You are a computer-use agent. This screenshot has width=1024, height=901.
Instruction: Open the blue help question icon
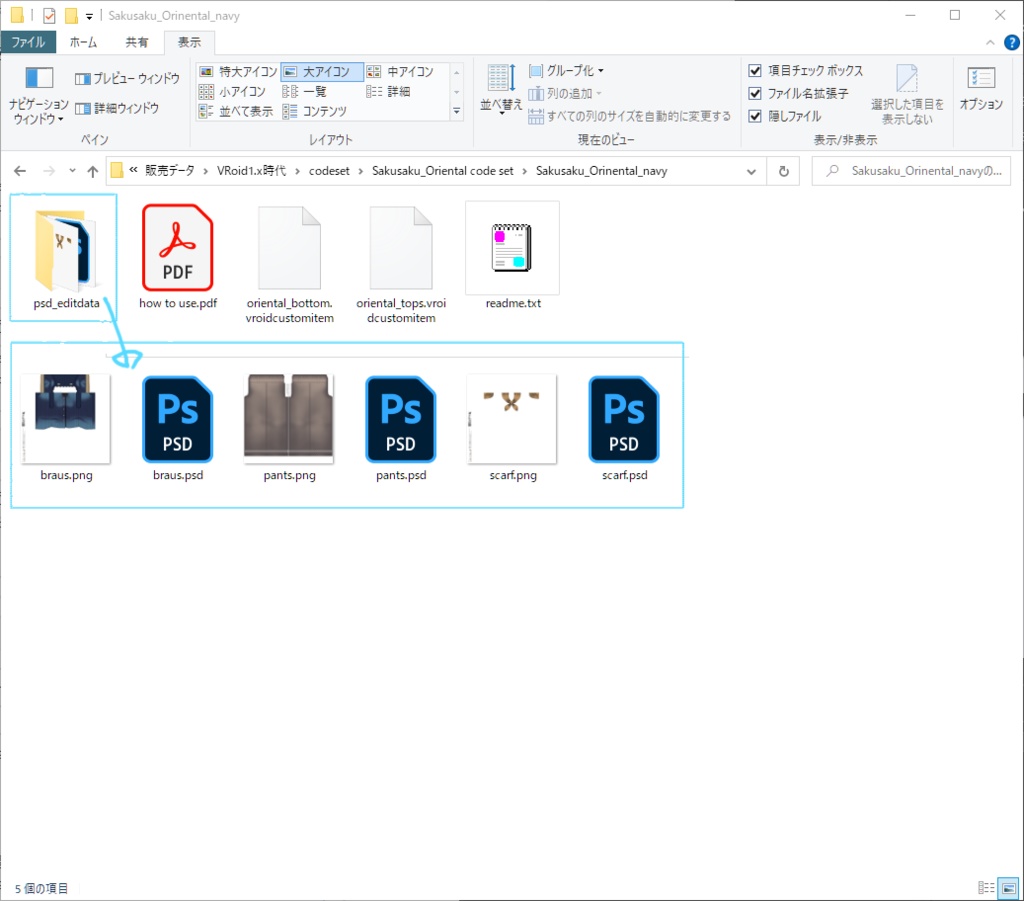(1012, 42)
